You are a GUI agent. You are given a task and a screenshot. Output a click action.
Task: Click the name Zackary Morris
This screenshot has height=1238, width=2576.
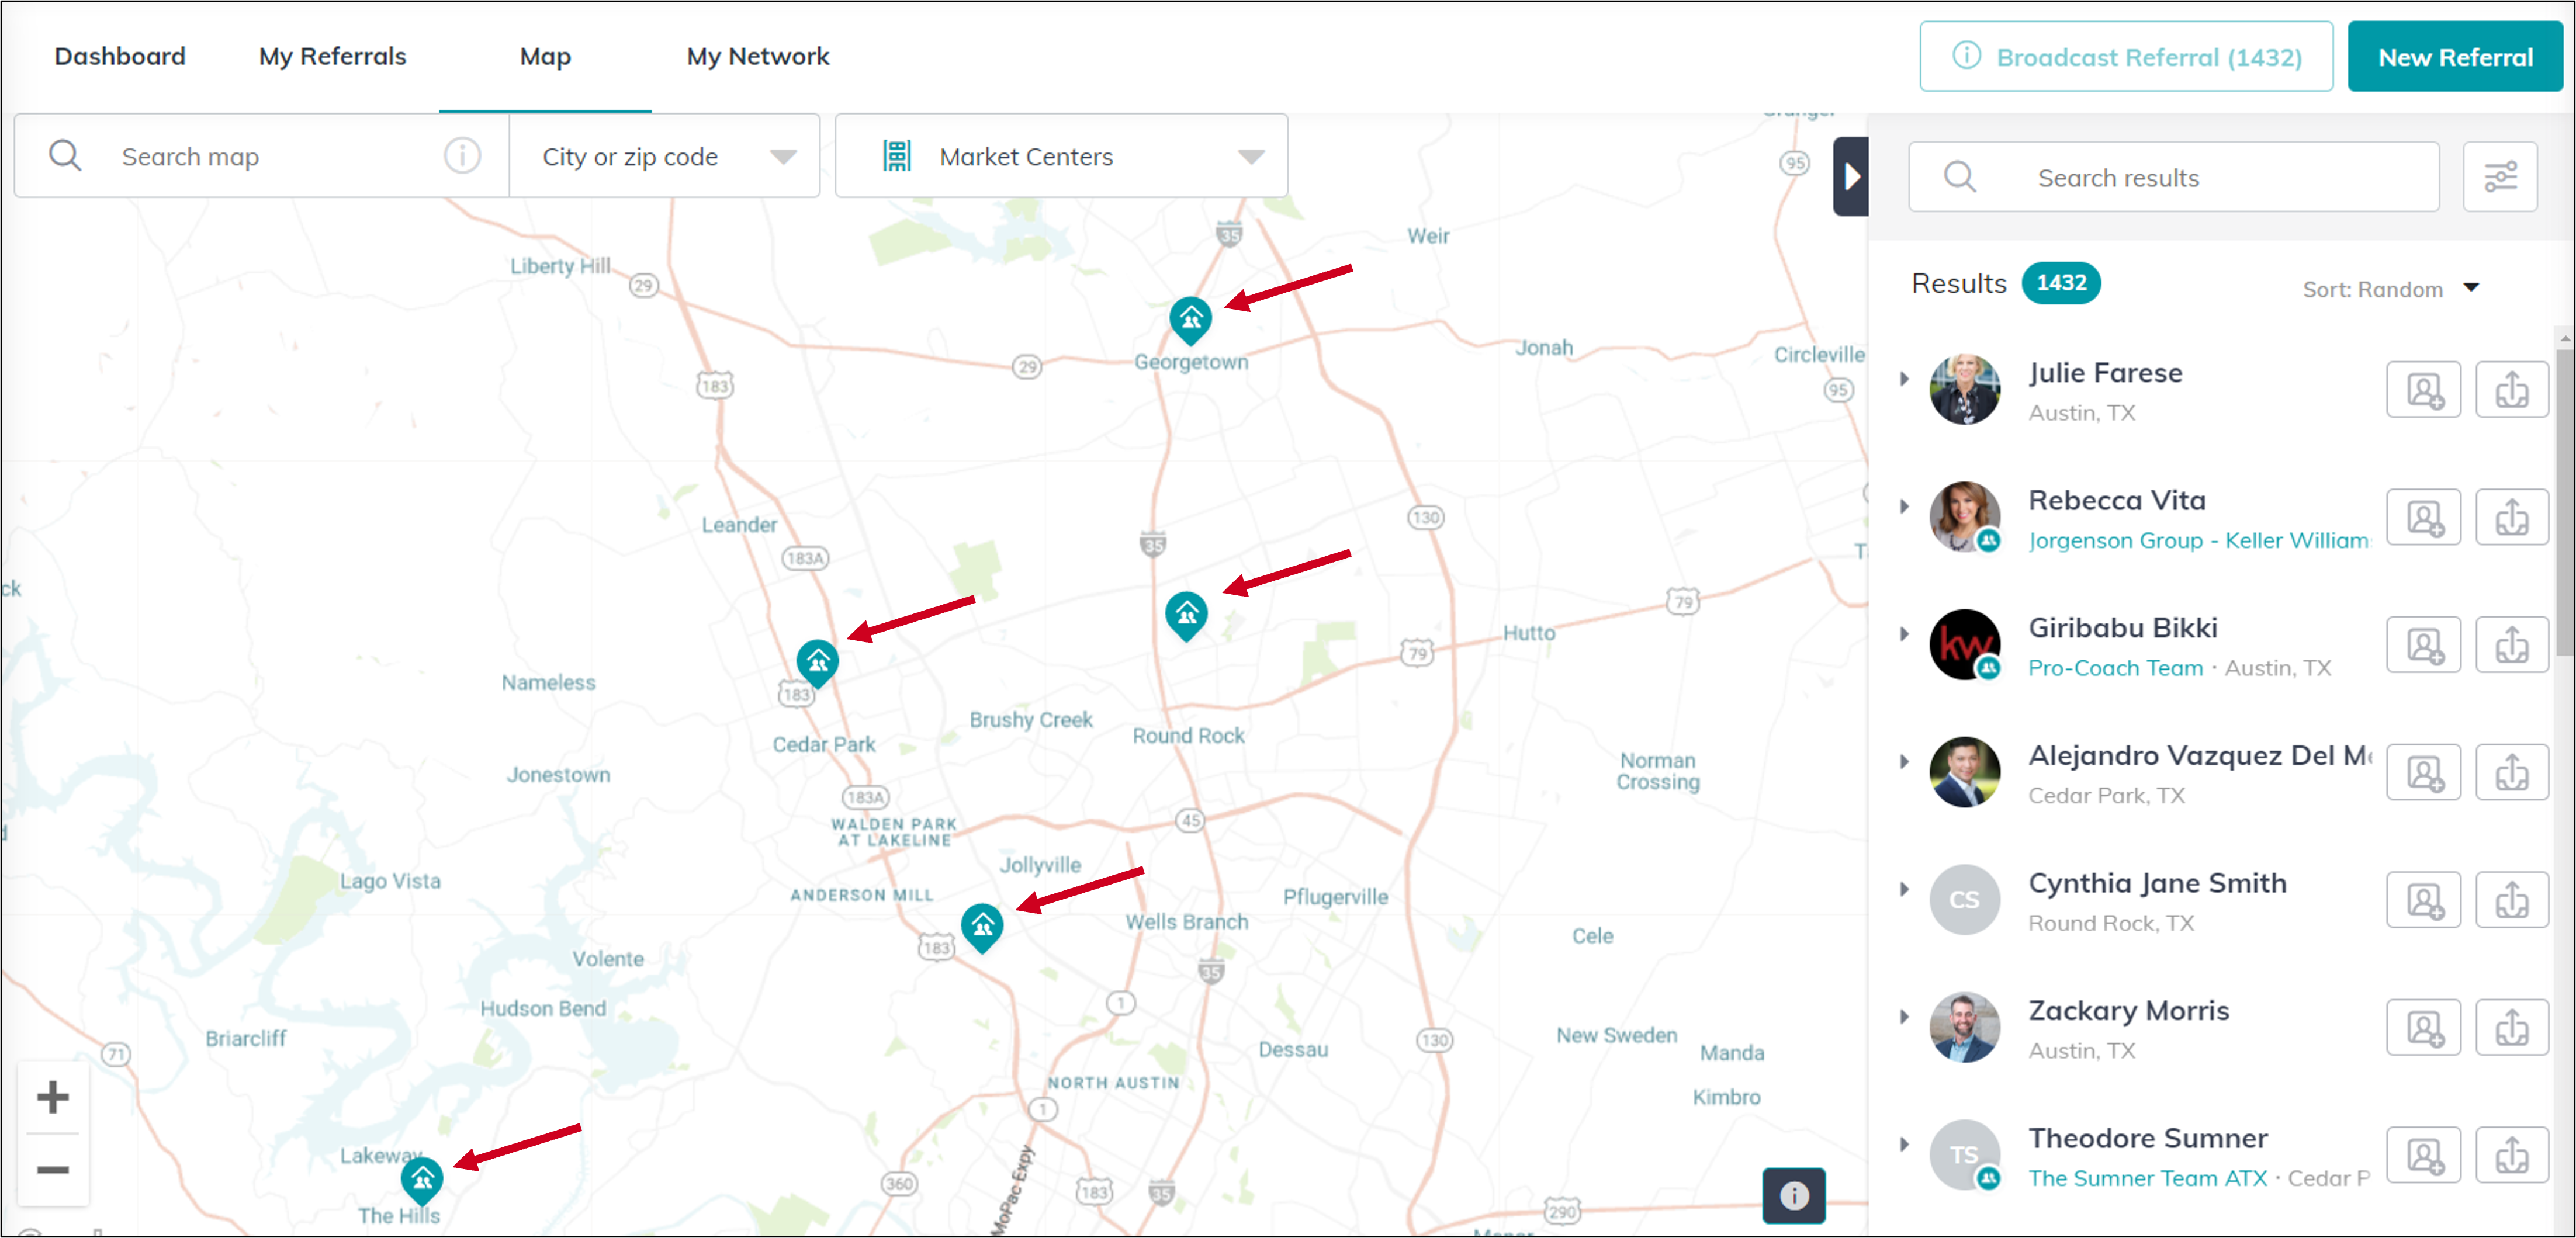[2128, 1011]
